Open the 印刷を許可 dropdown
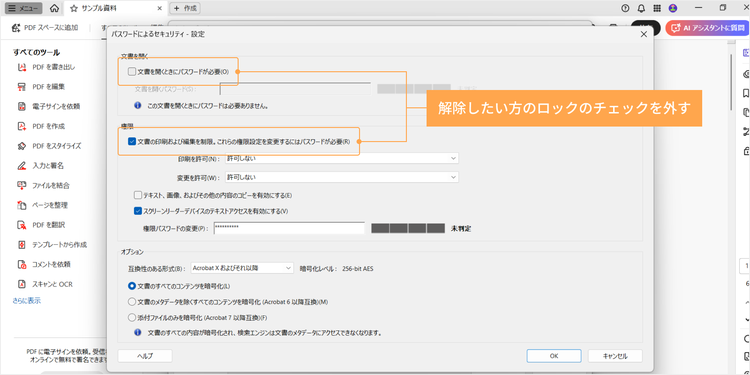This screenshot has height=375, width=750. coord(341,158)
